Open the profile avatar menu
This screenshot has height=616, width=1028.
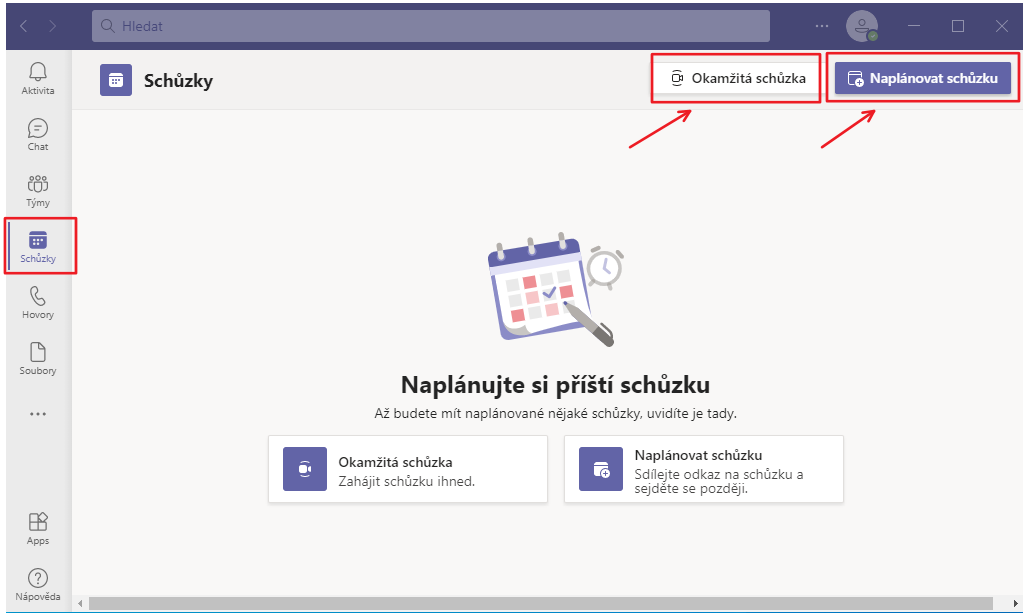tap(860, 26)
